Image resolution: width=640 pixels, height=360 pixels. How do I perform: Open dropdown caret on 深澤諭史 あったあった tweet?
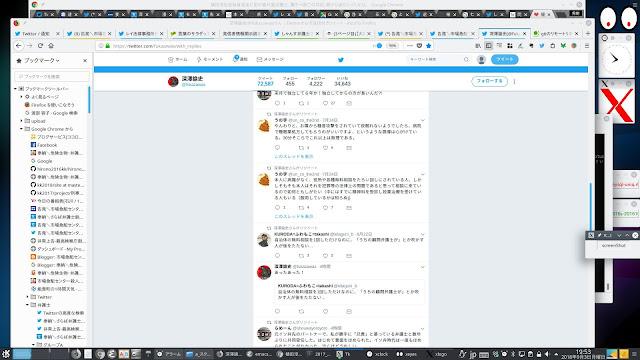422,267
